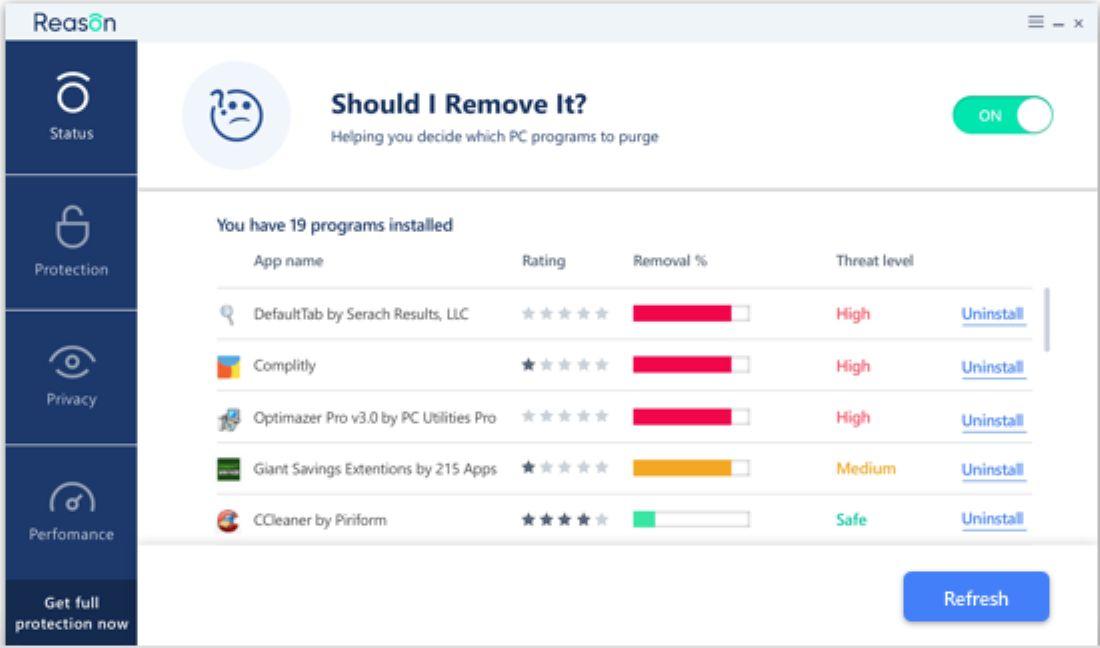Screen dimensions: 1100x648
Task: Click the Optimazer Pro star rating
Action: click(x=565, y=416)
